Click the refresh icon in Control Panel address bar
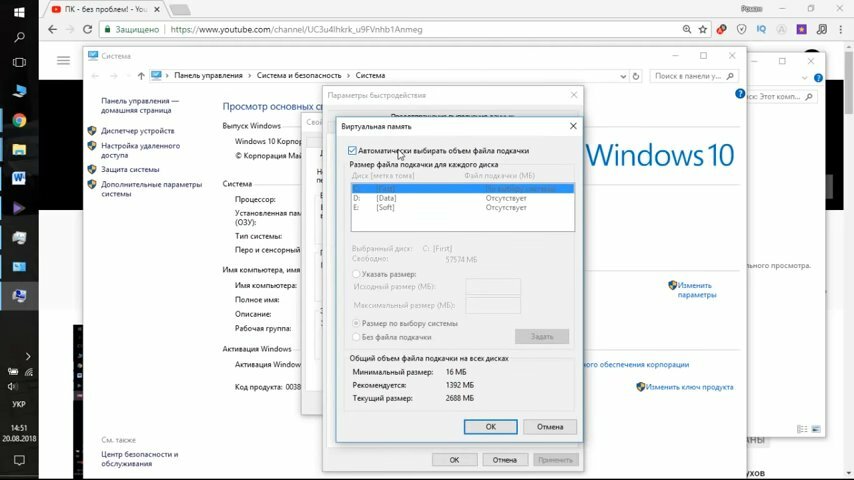The width and height of the screenshot is (854, 480). 636,76
